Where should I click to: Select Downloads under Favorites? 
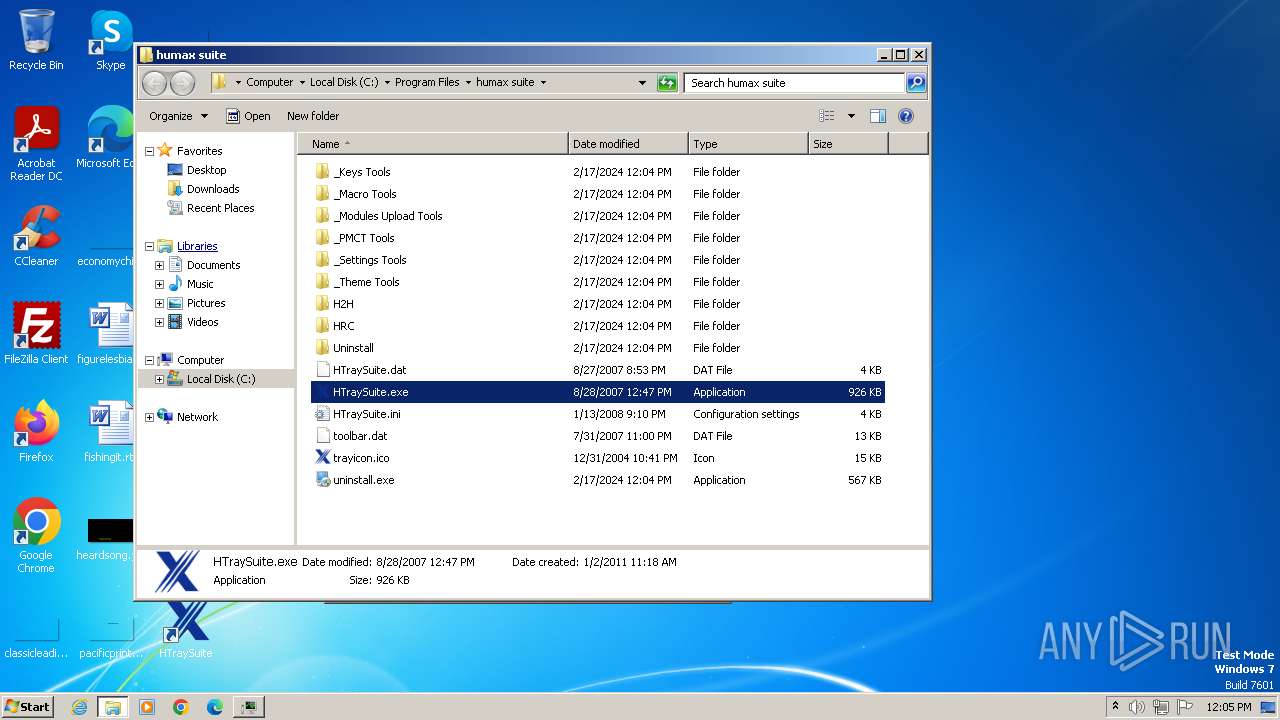coord(203,189)
